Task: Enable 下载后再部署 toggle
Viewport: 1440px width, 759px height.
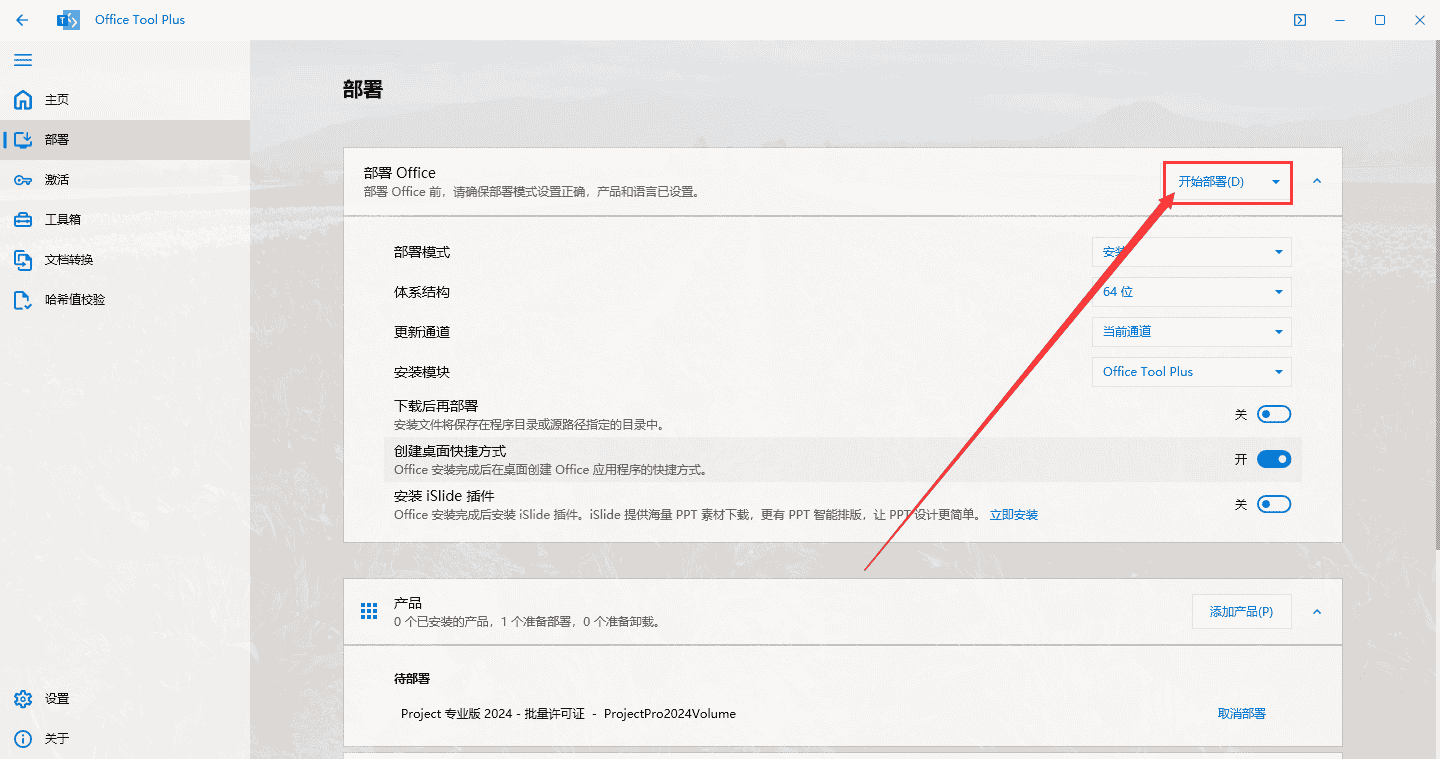Action: tap(1274, 414)
